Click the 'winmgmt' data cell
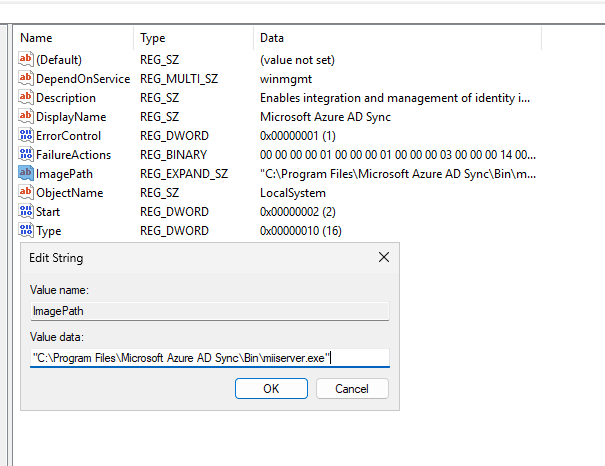Viewport: 605px width, 466px height. point(286,79)
